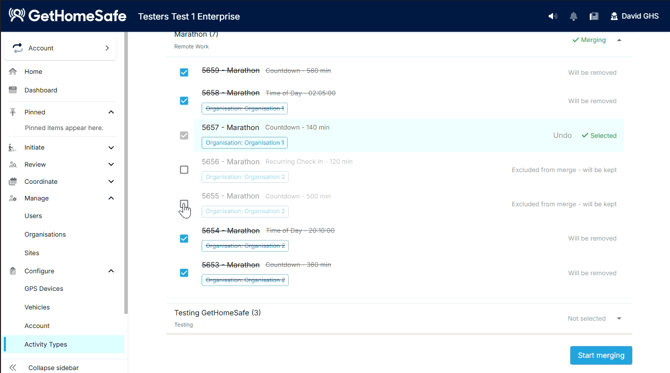Mute sounds with the speaker icon
Image resolution: width=670 pixels, height=373 pixels.
[x=552, y=16]
